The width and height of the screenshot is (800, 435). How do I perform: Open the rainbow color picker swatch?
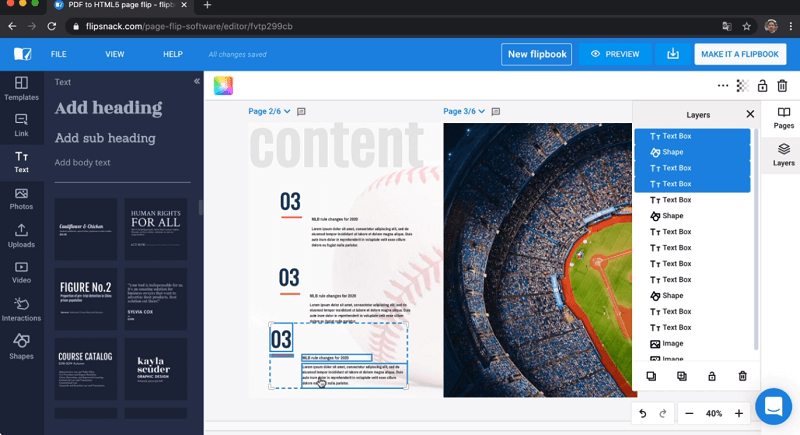pos(223,86)
